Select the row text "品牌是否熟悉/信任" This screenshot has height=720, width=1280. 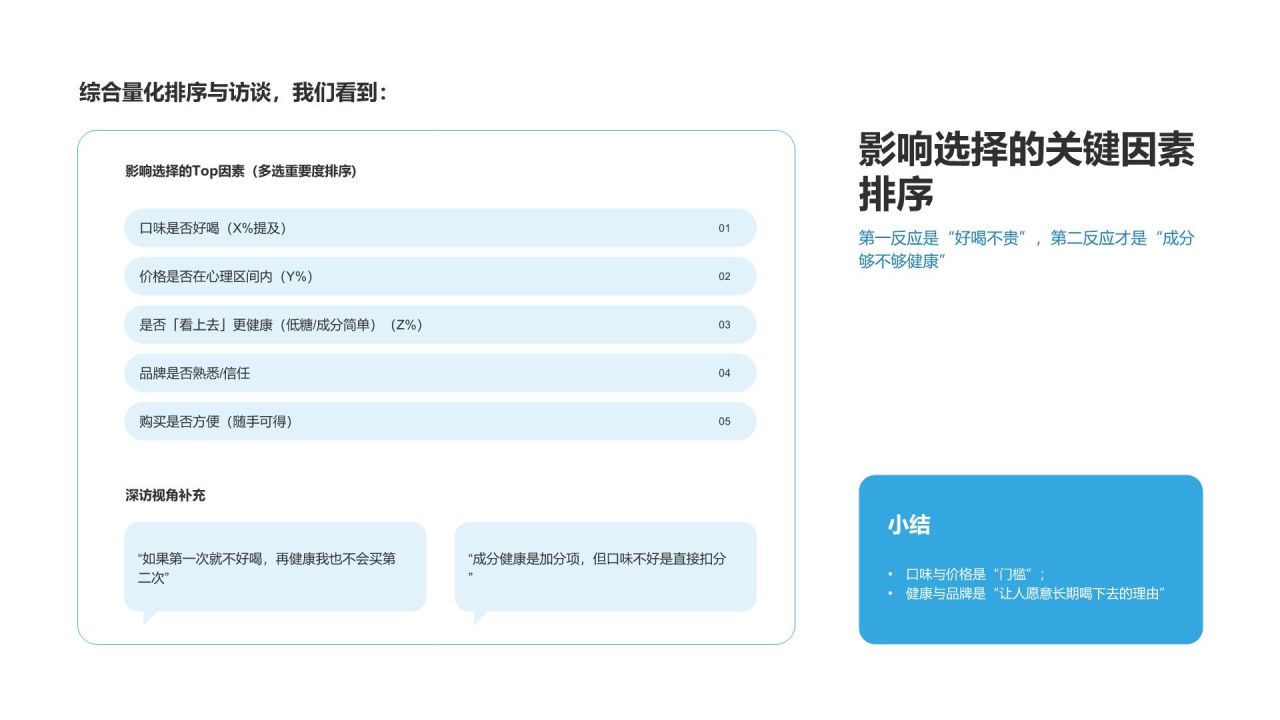tap(195, 373)
